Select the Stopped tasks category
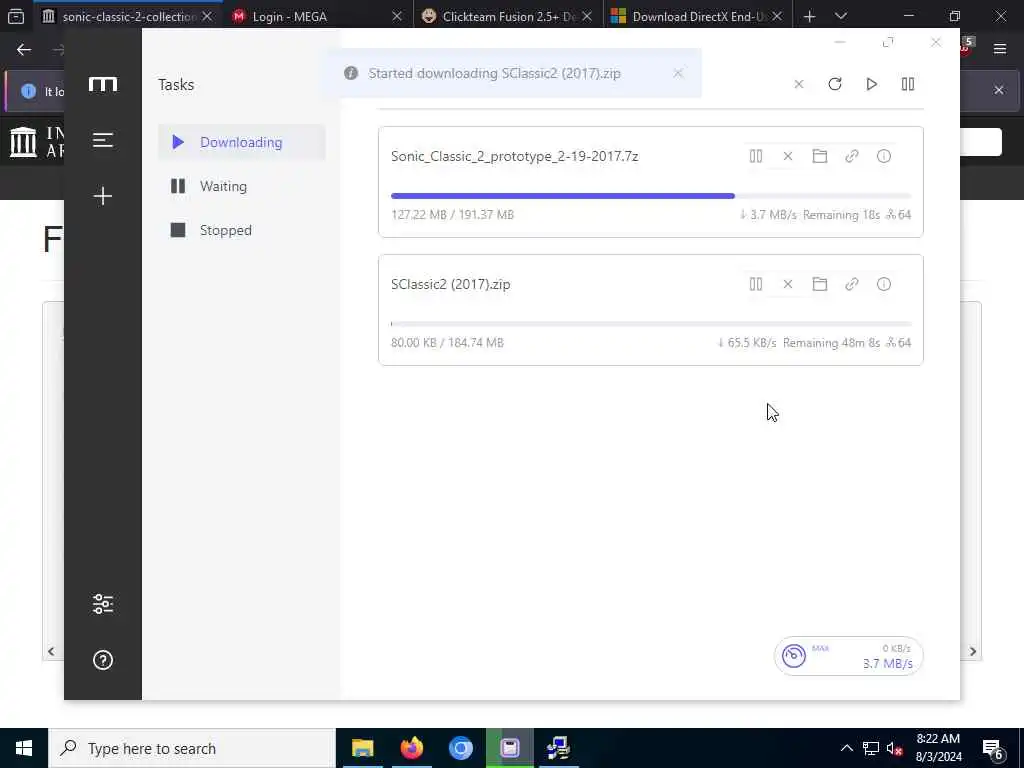 pos(242,231)
